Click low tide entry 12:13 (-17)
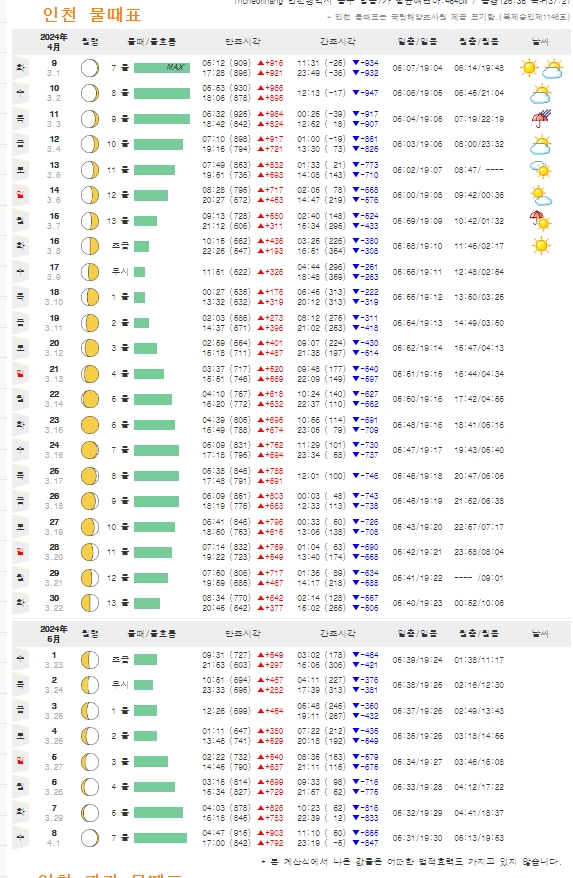573x878 pixels. 322,94
